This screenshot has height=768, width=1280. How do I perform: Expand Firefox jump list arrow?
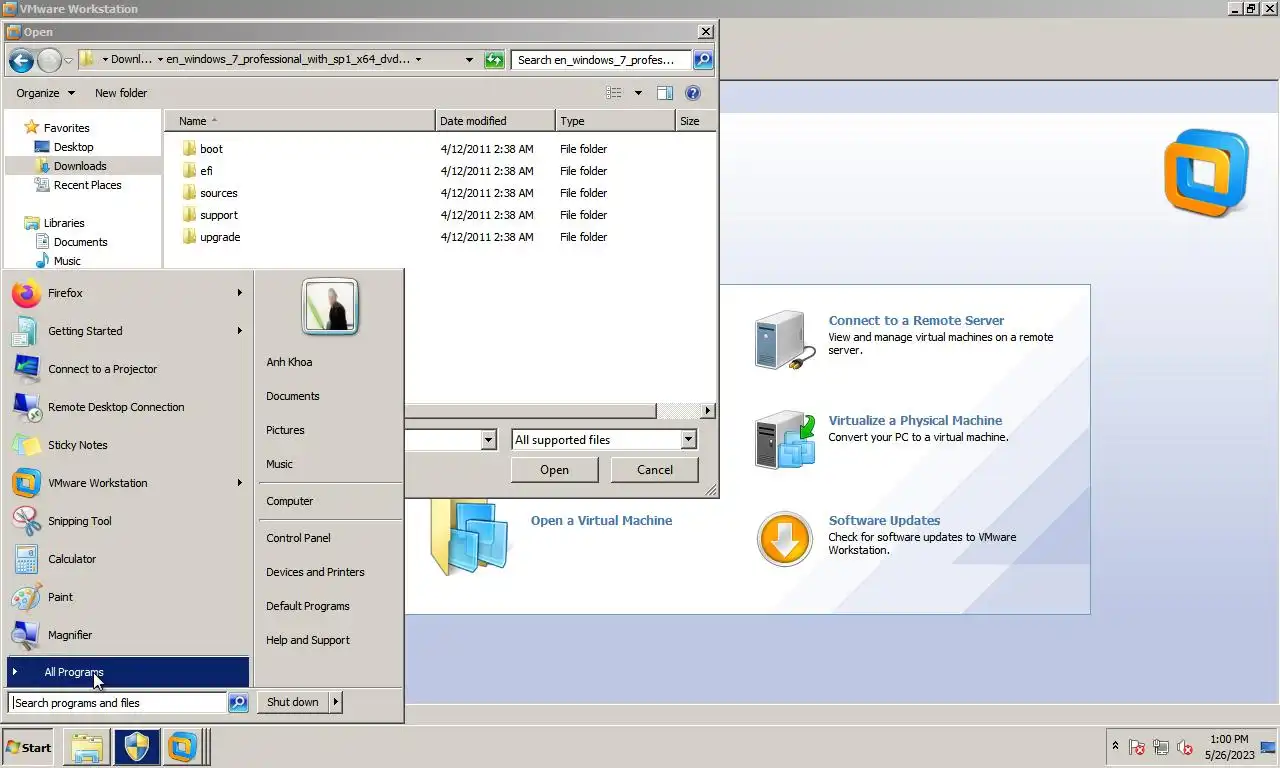[239, 293]
